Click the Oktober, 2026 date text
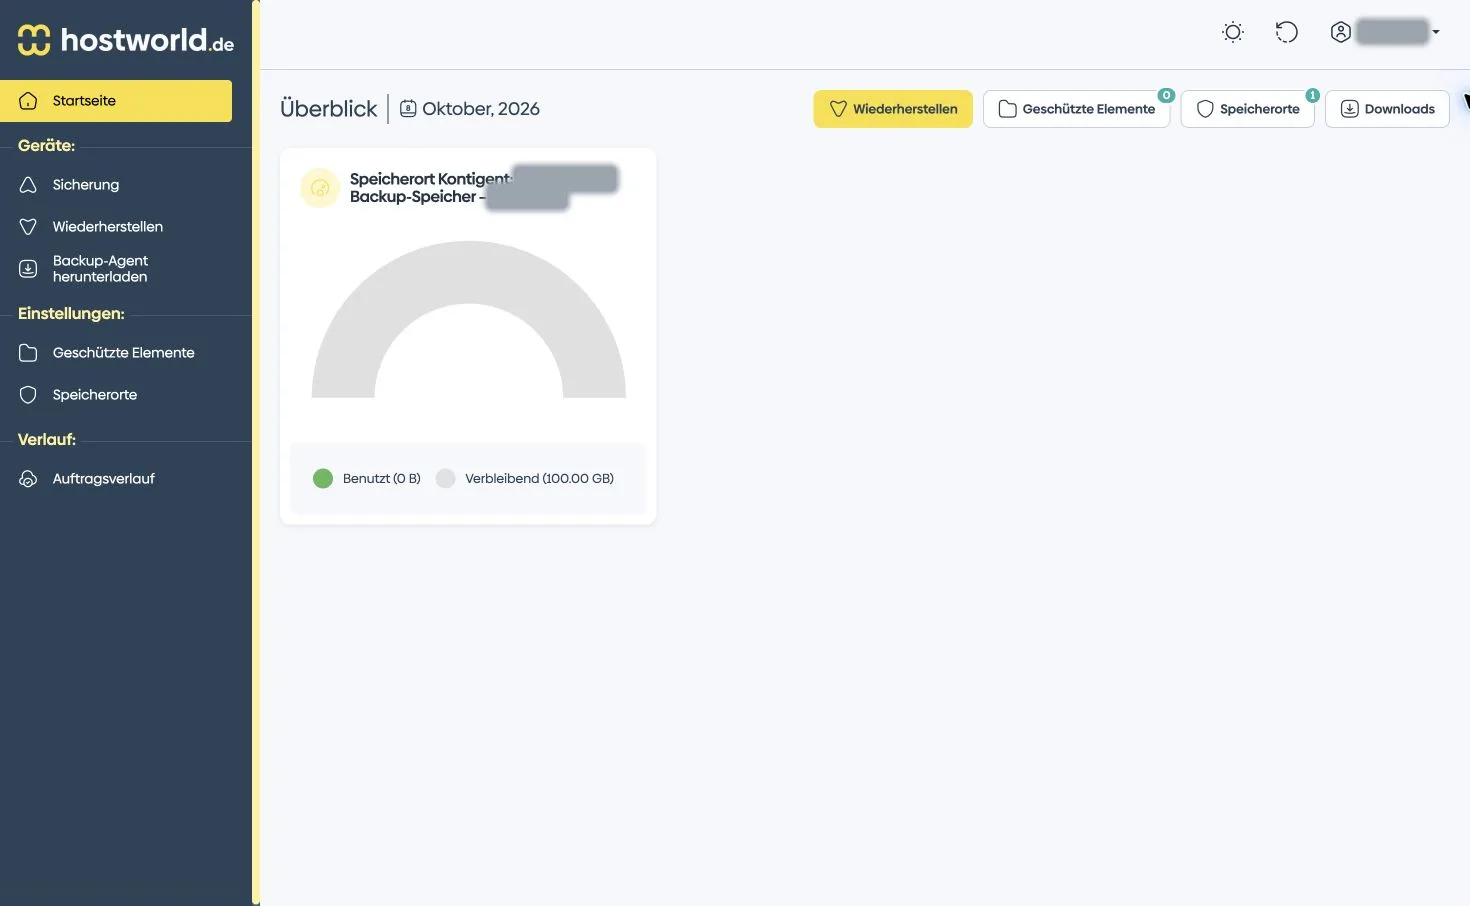 pos(481,109)
